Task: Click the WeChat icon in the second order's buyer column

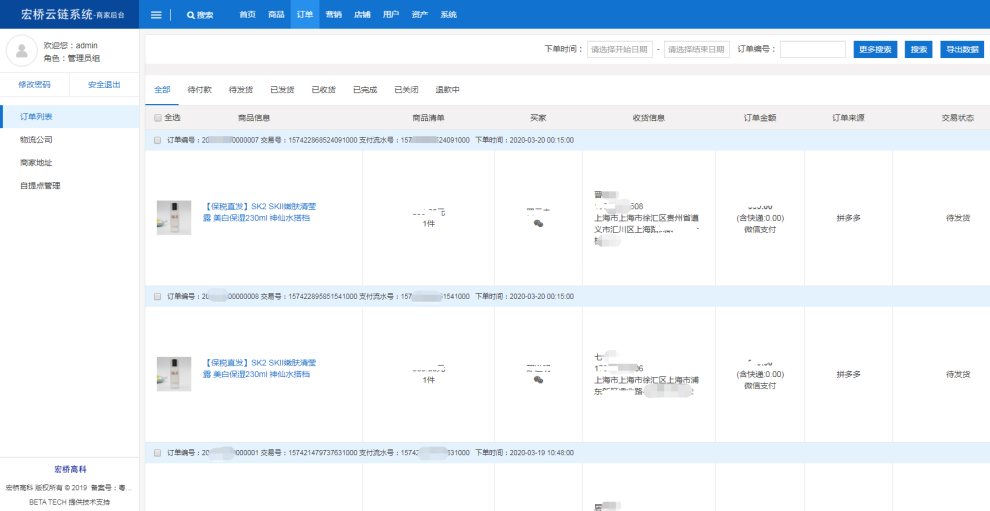Action: pyautogui.click(x=538, y=380)
